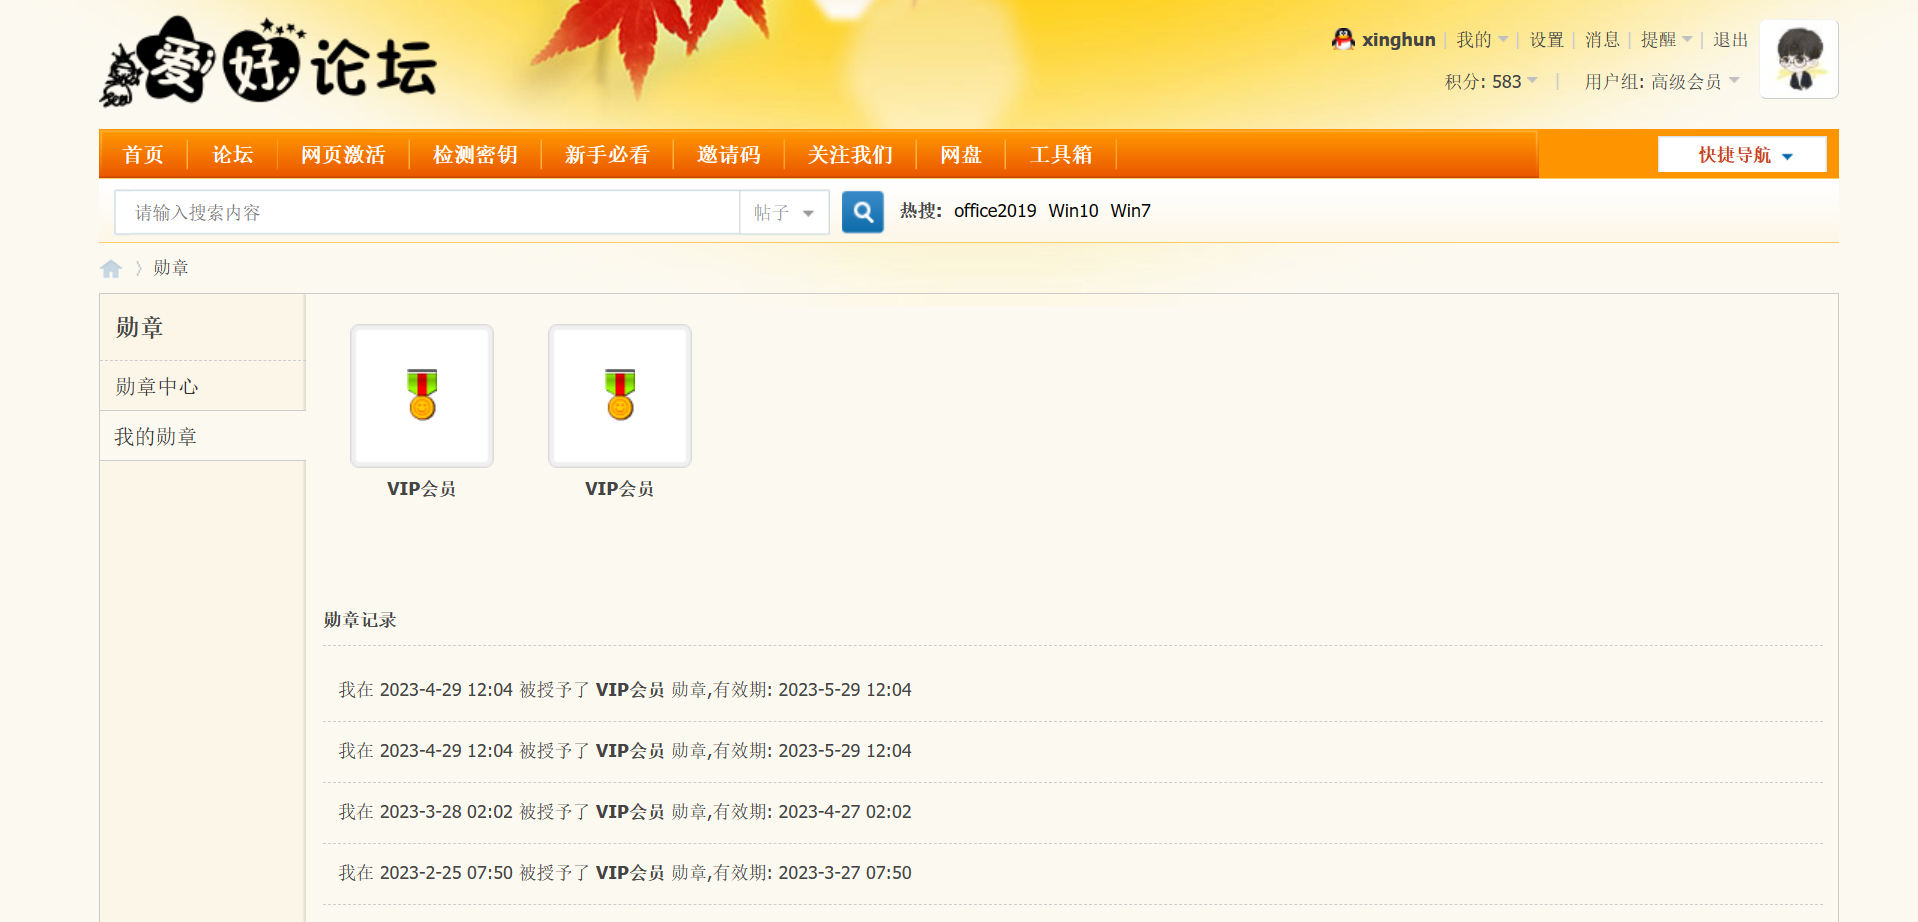
Task: Open the 工具箱 menu item
Action: click(1061, 154)
